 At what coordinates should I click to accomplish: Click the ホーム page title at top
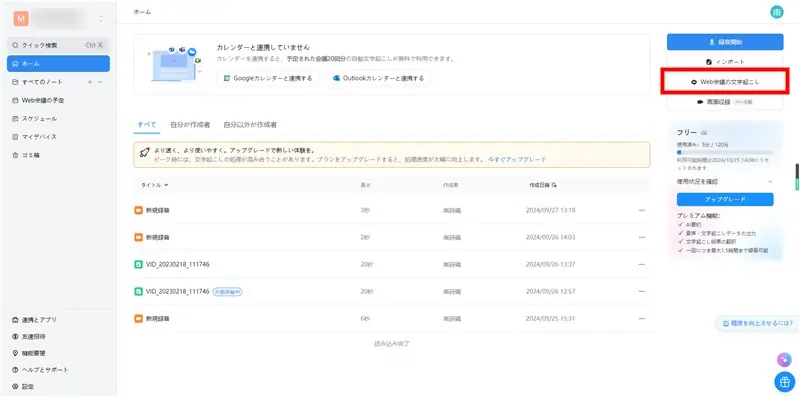[x=142, y=11]
